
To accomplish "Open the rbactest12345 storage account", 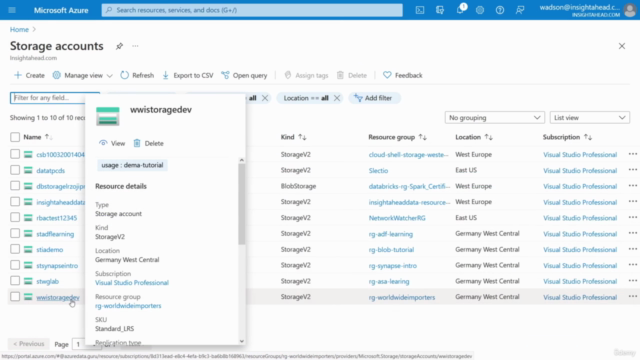I will click(x=57, y=218).
